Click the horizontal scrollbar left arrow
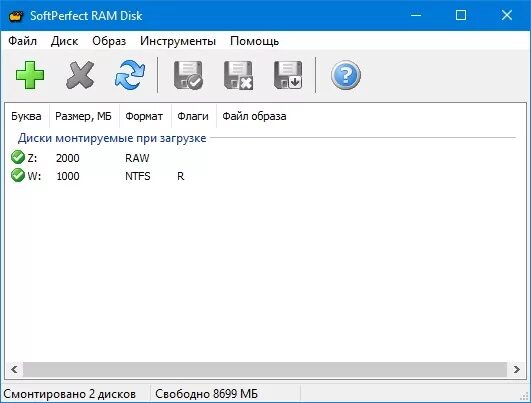 [x=14, y=369]
